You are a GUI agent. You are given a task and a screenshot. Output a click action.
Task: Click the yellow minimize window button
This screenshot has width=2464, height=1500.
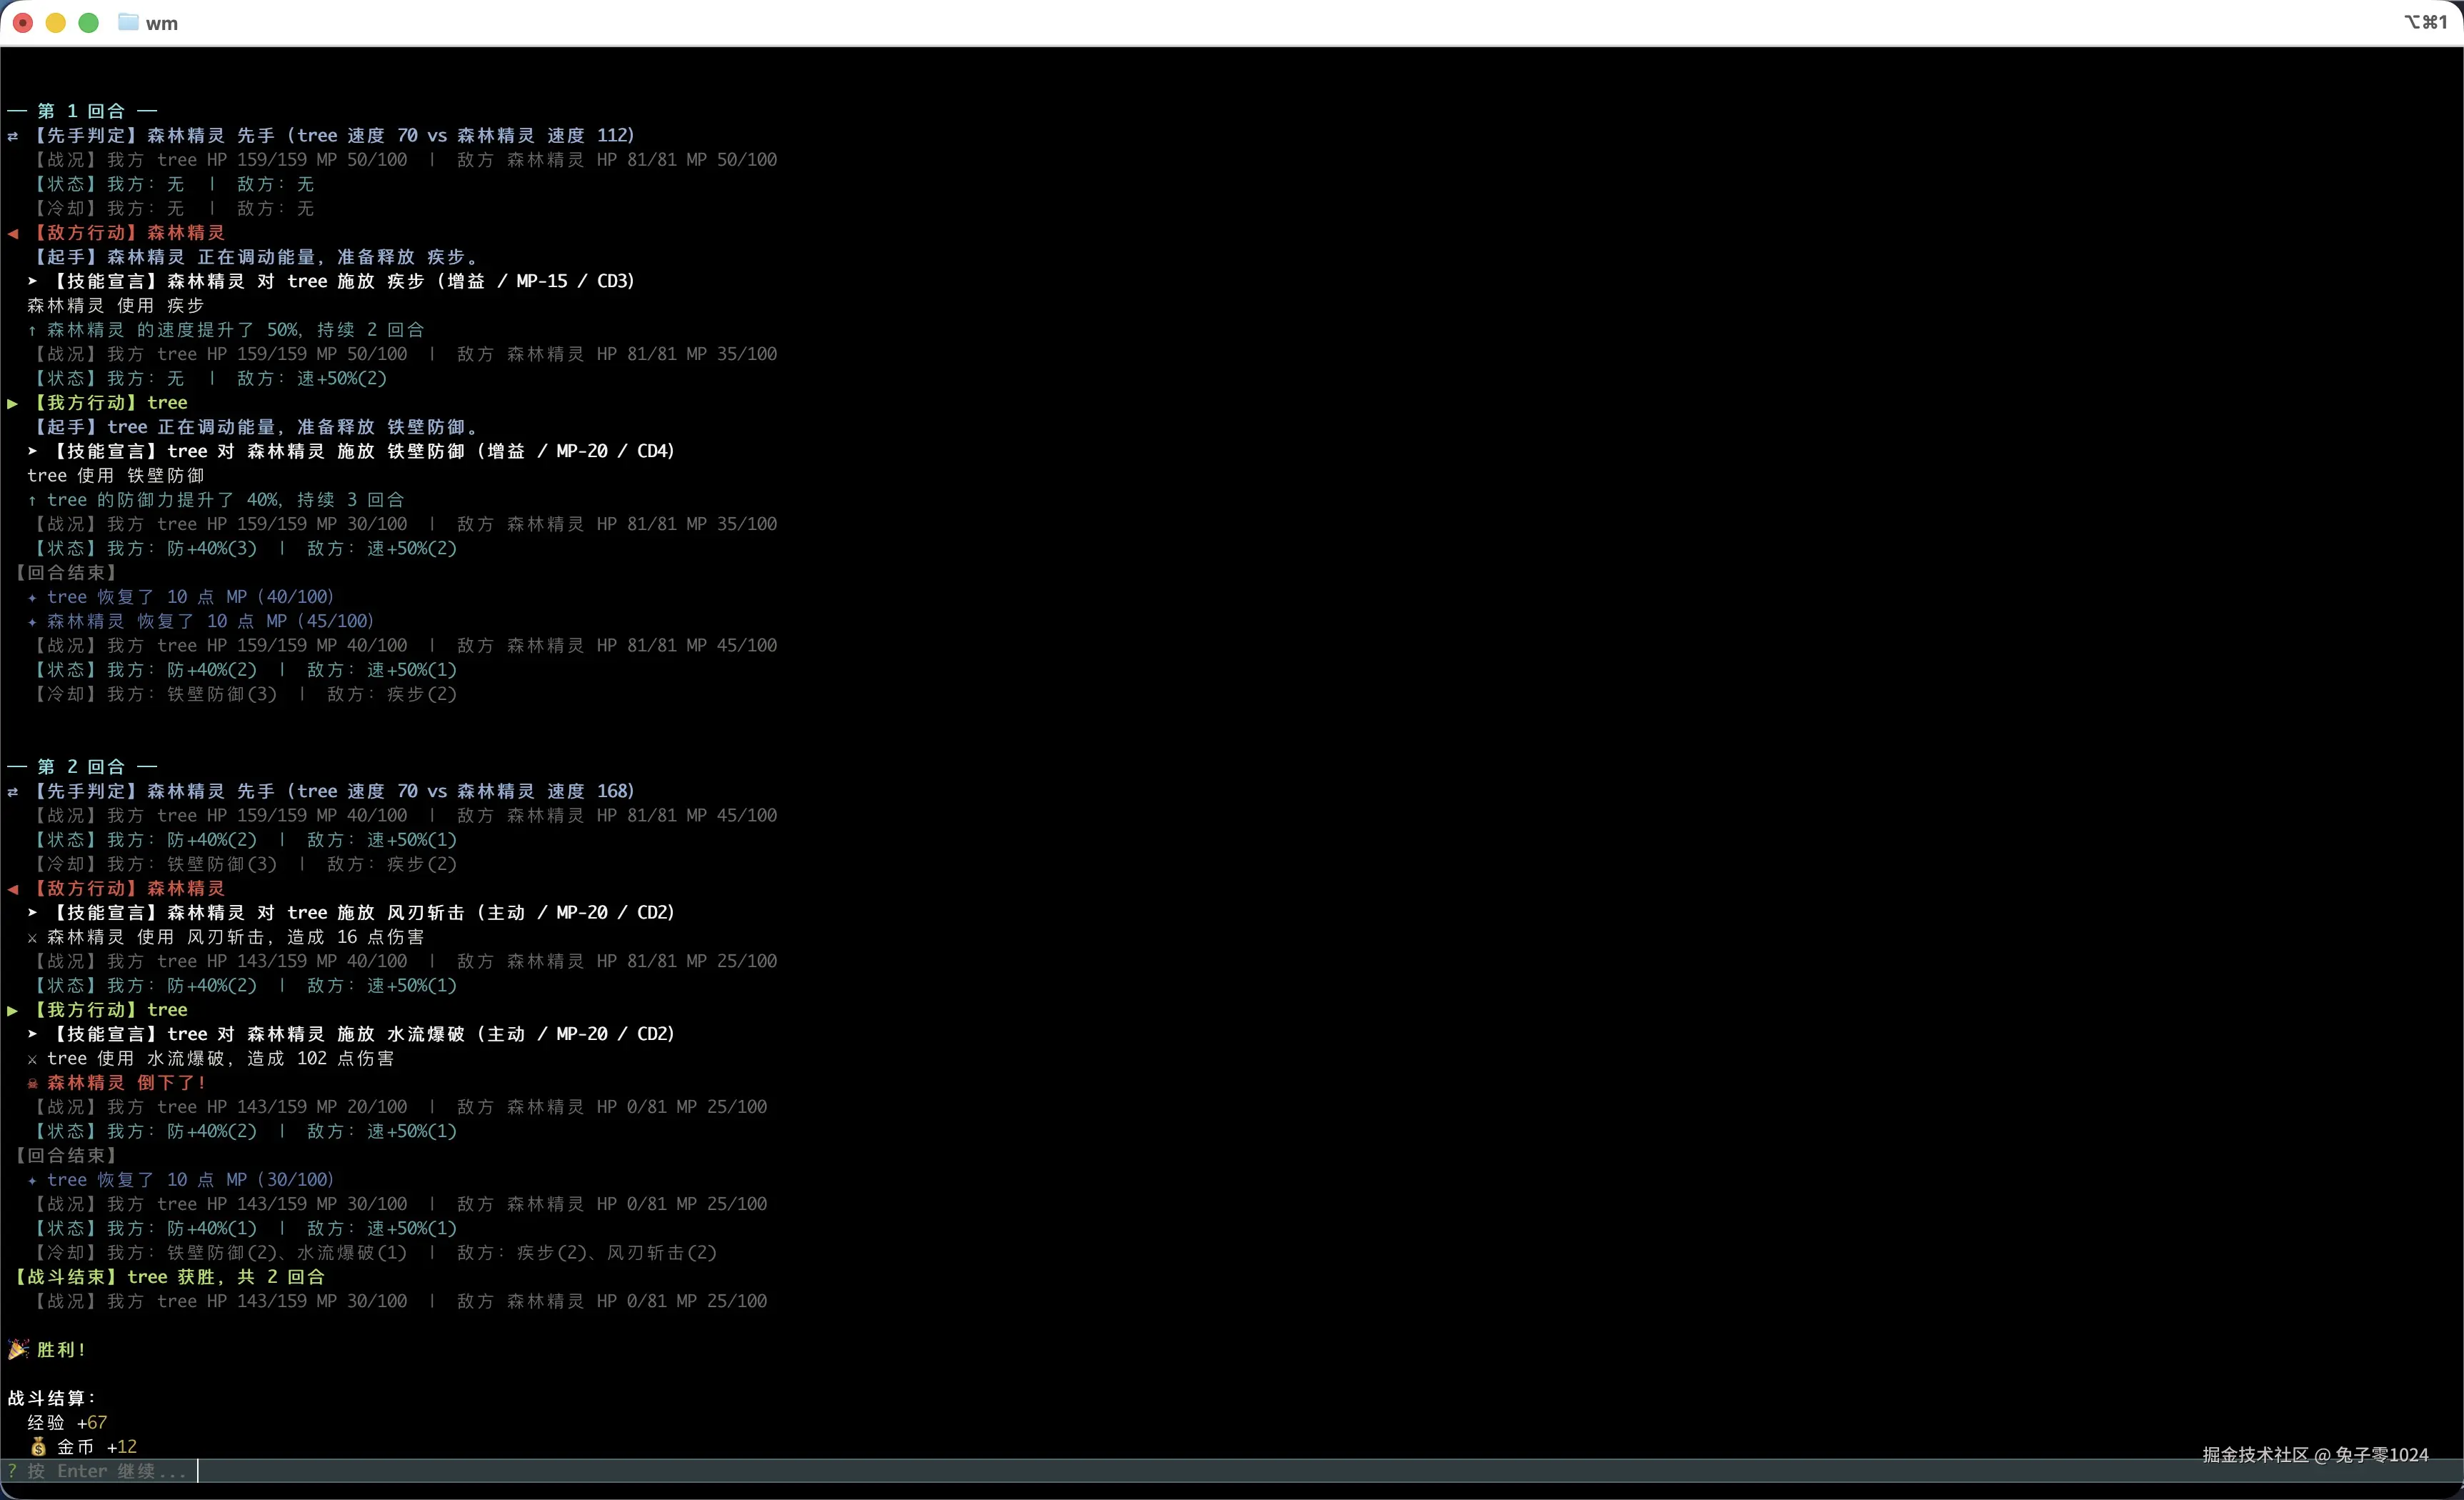tap(56, 22)
